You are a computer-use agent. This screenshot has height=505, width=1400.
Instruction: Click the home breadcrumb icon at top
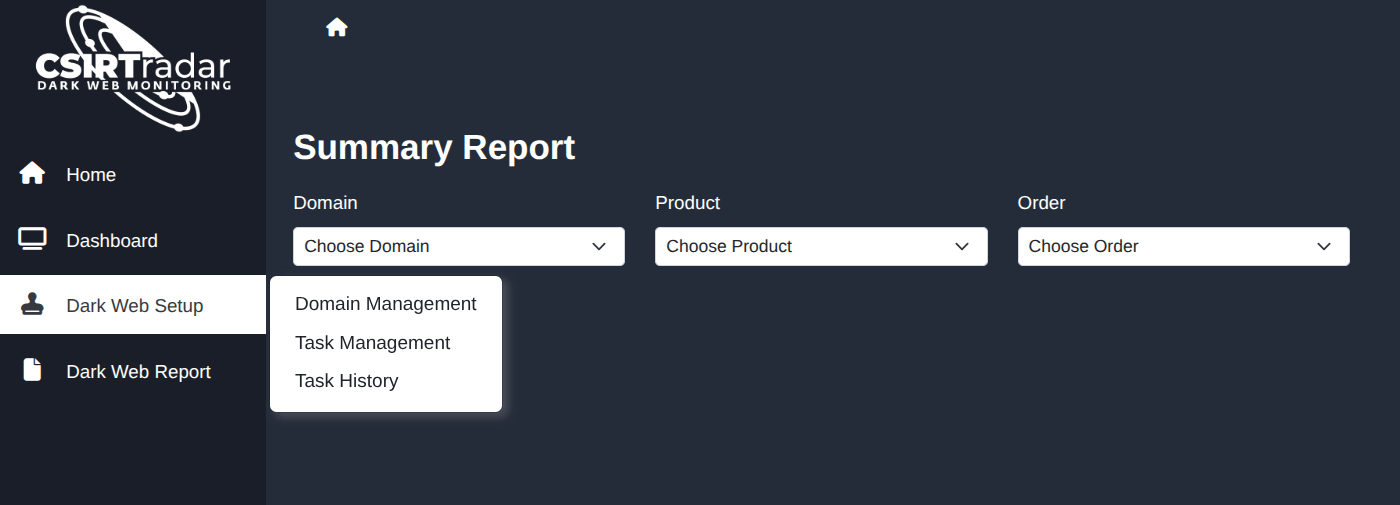point(337,28)
